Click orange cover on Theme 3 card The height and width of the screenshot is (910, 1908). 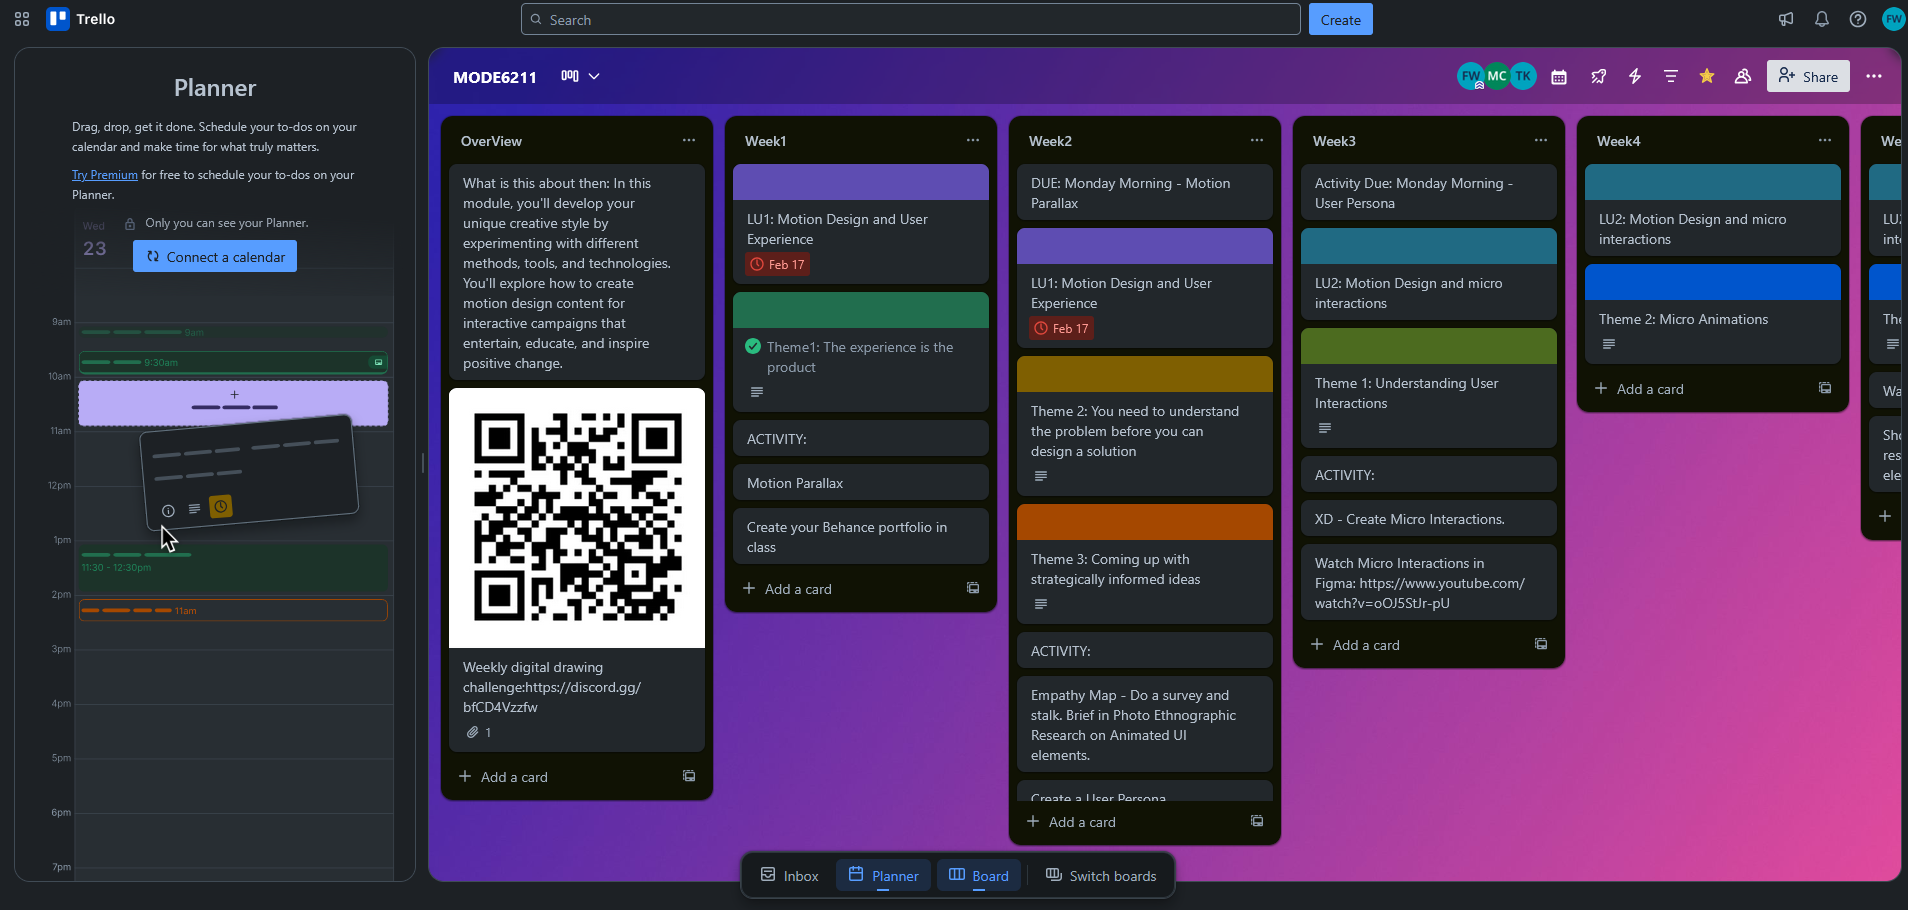click(1145, 522)
